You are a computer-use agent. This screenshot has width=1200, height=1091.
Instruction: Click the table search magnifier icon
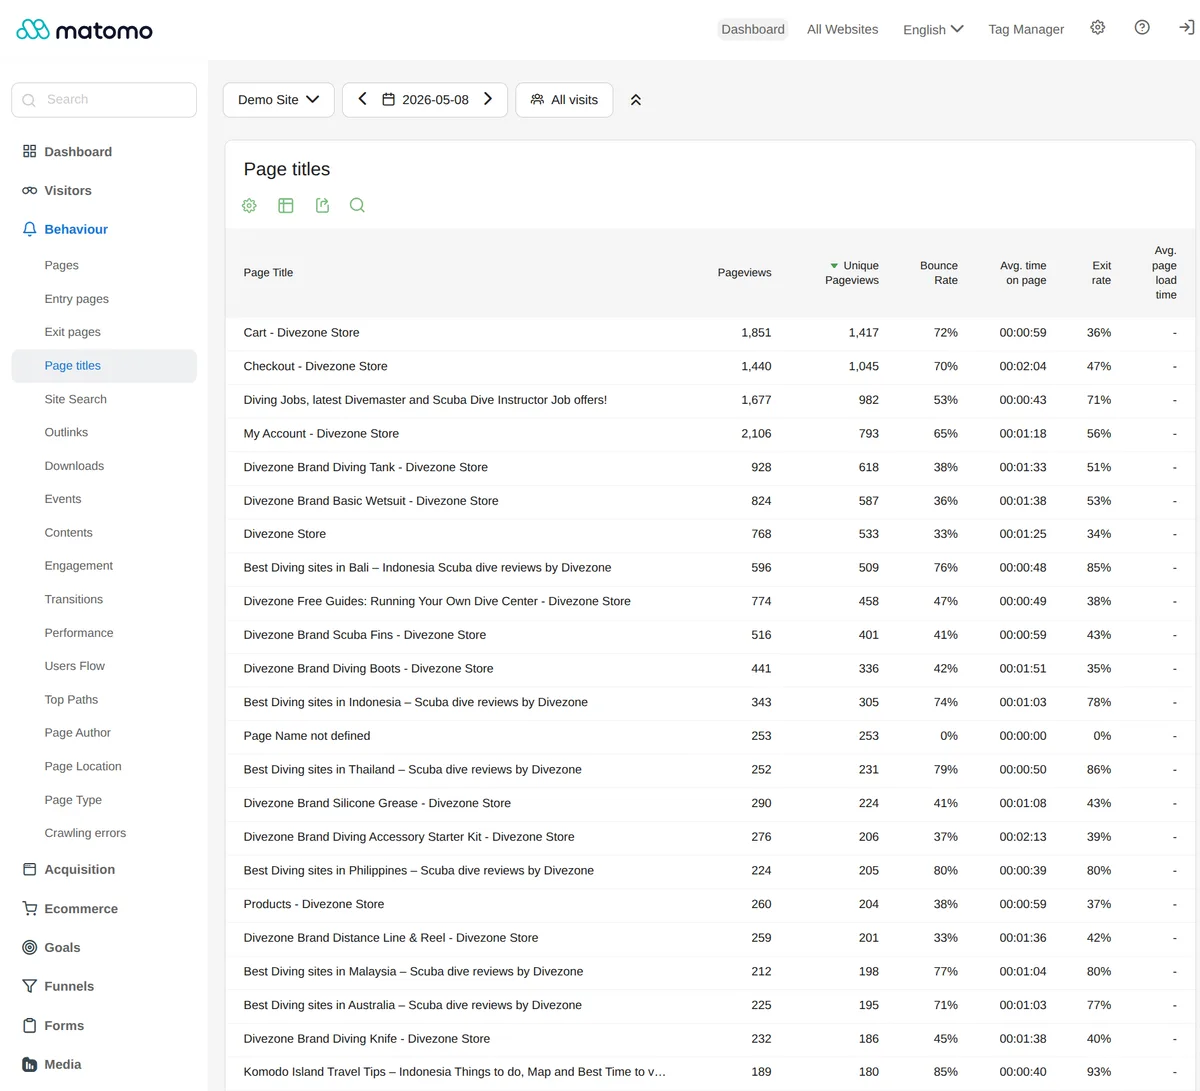[357, 205]
